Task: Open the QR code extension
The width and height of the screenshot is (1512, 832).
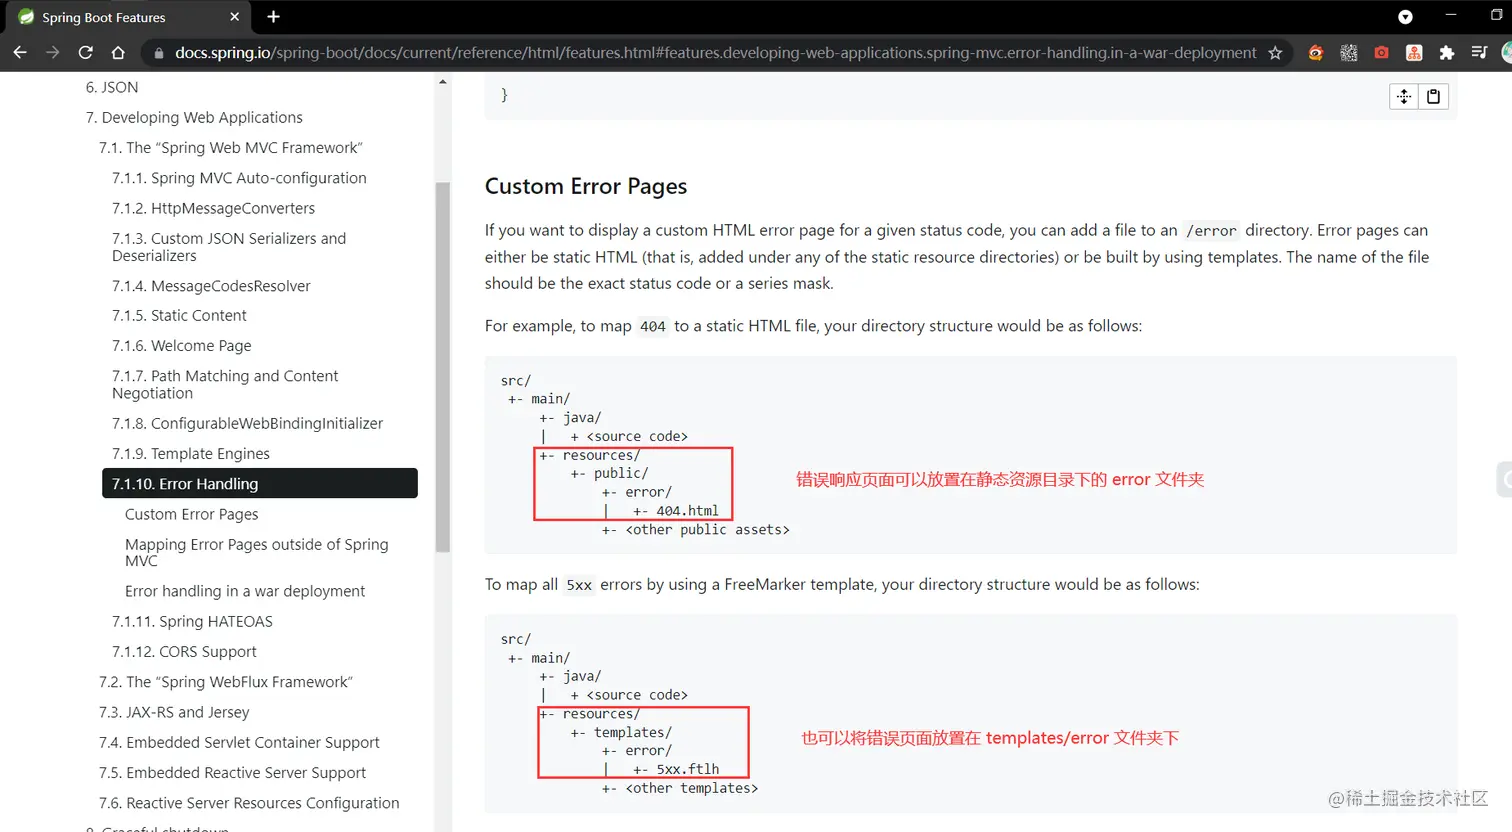Action: pos(1349,53)
